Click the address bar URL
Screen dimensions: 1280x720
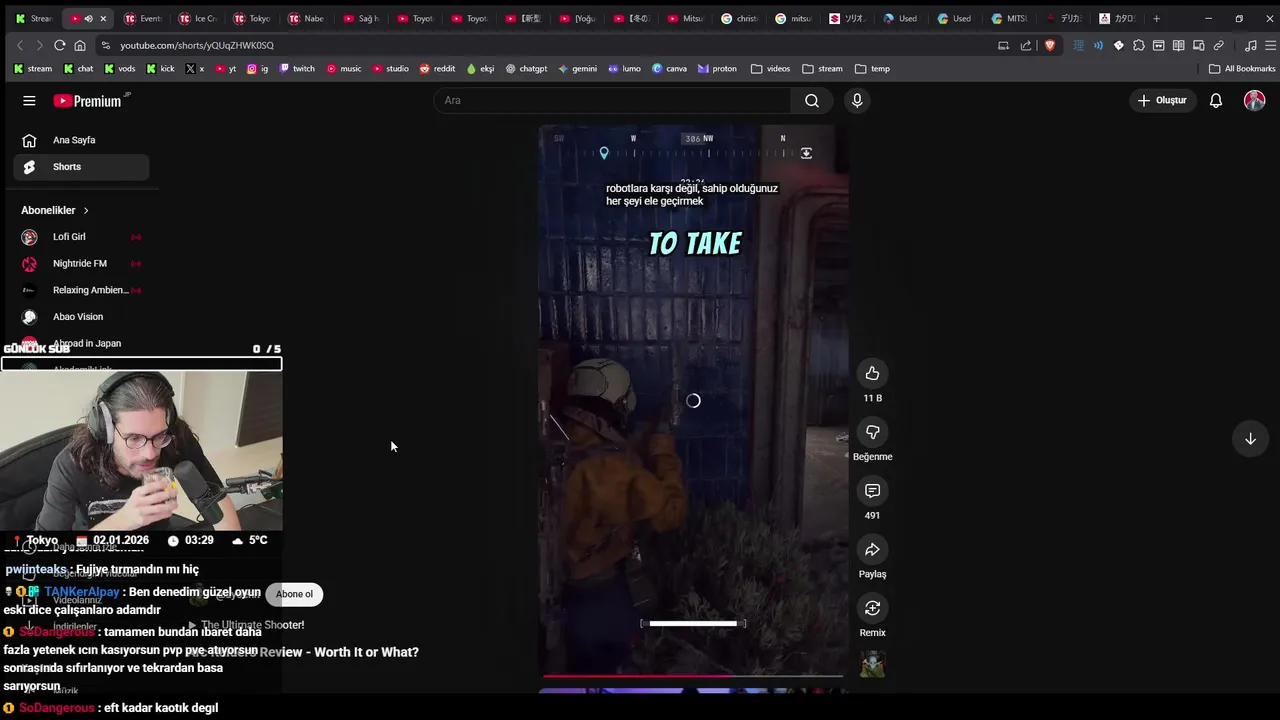pyautogui.click(x=197, y=45)
